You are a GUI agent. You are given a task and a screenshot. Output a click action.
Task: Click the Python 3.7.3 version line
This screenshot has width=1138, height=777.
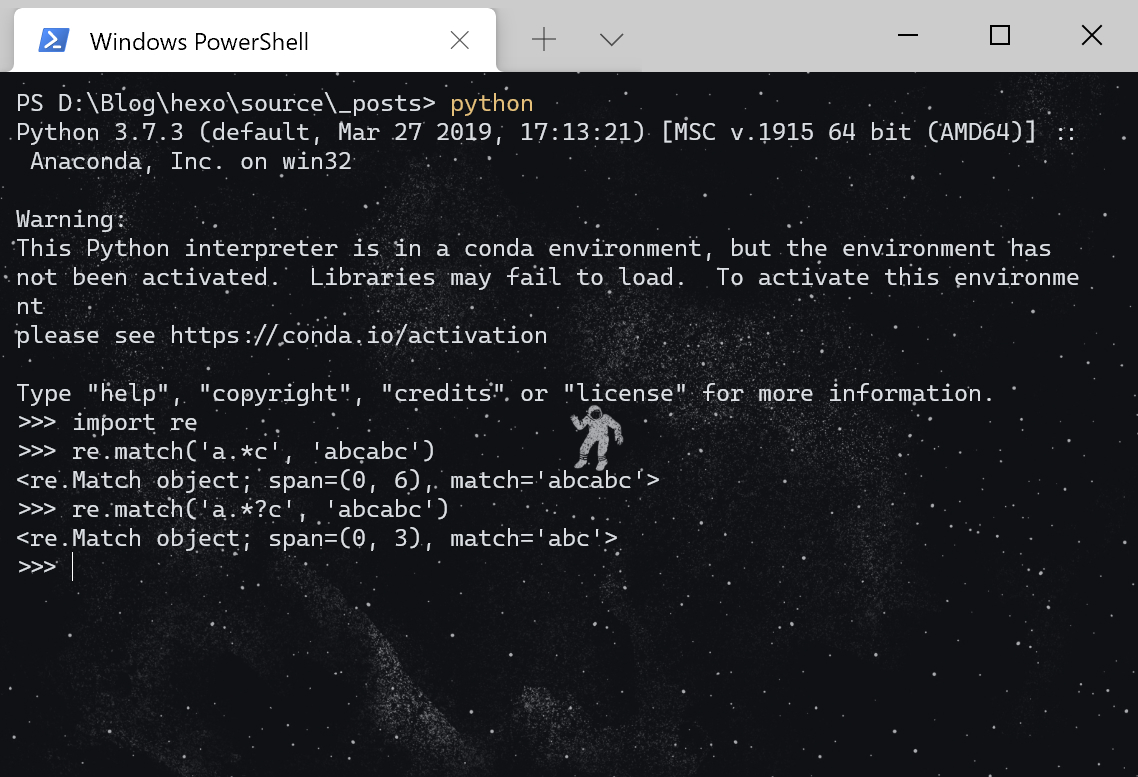pos(546,133)
